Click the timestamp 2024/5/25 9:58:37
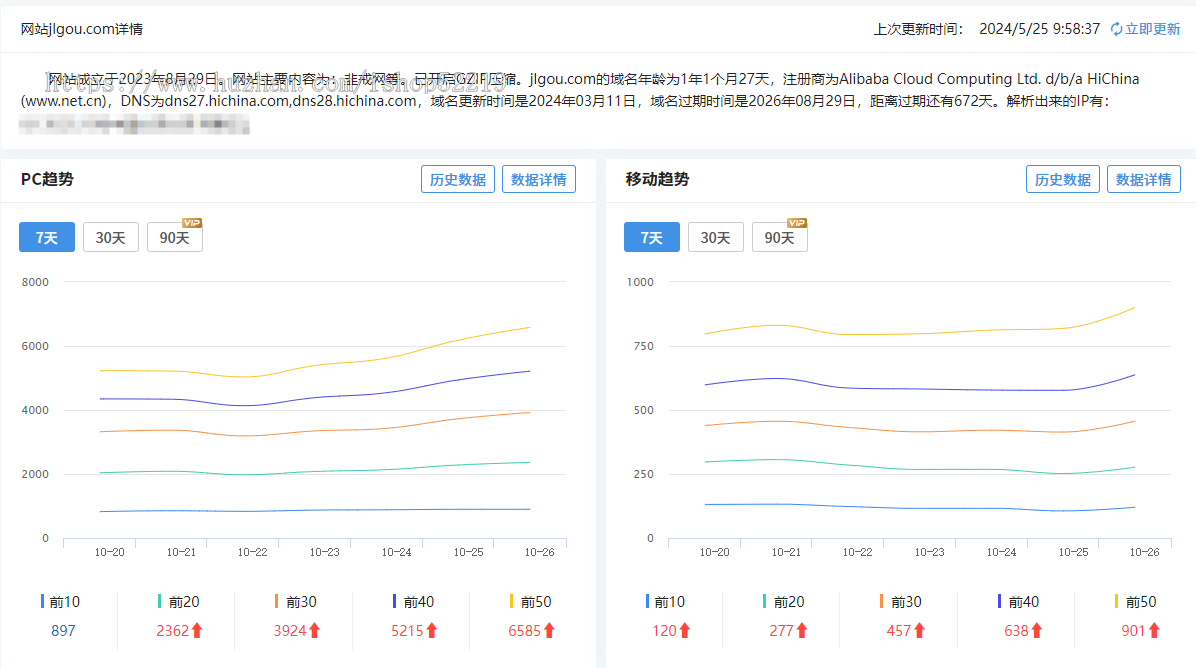 click(x=1040, y=29)
